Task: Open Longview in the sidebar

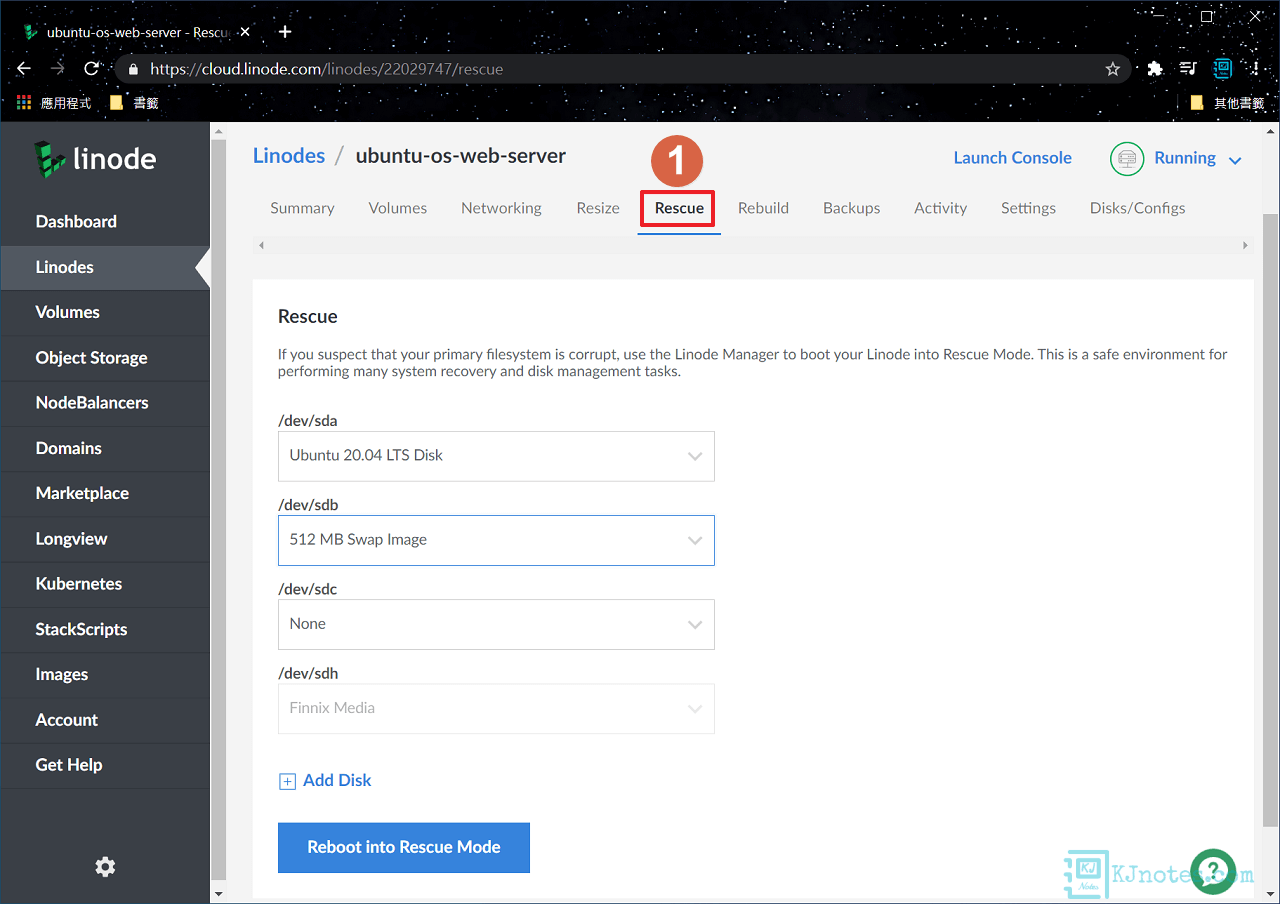Action: [x=105, y=539]
